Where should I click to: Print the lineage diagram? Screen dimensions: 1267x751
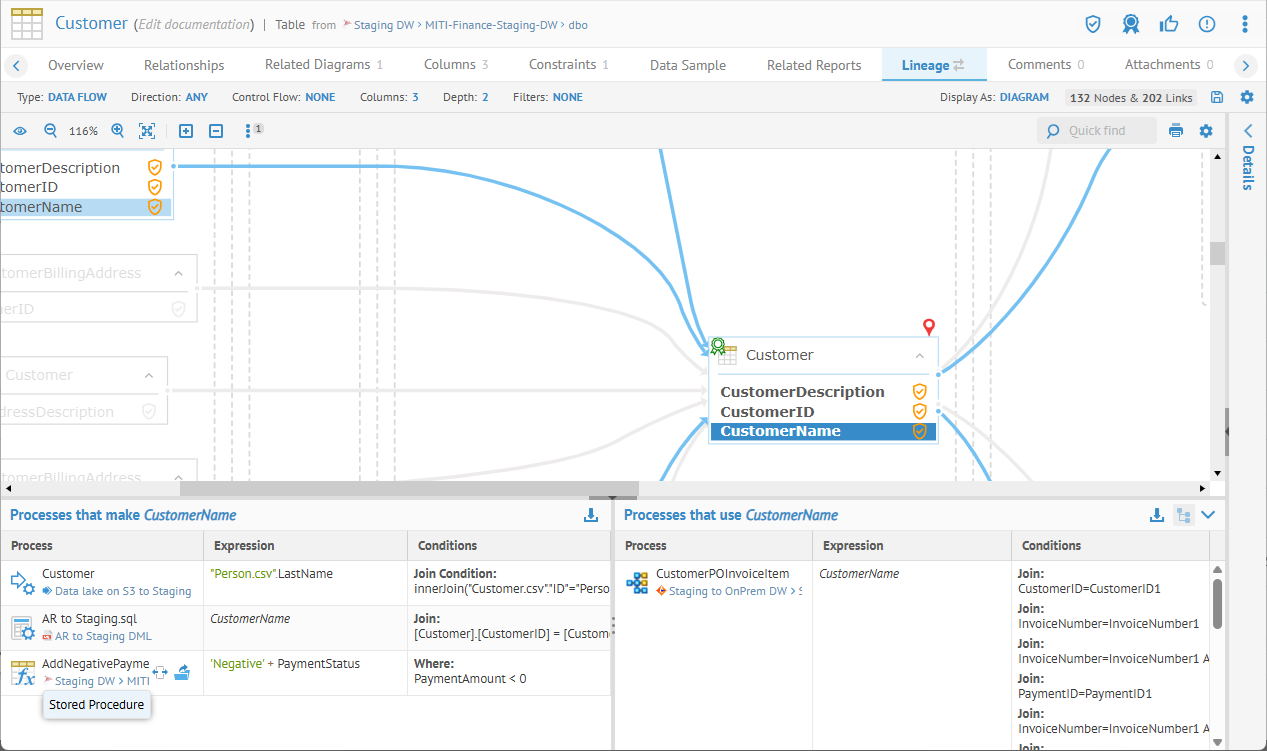(x=1176, y=131)
